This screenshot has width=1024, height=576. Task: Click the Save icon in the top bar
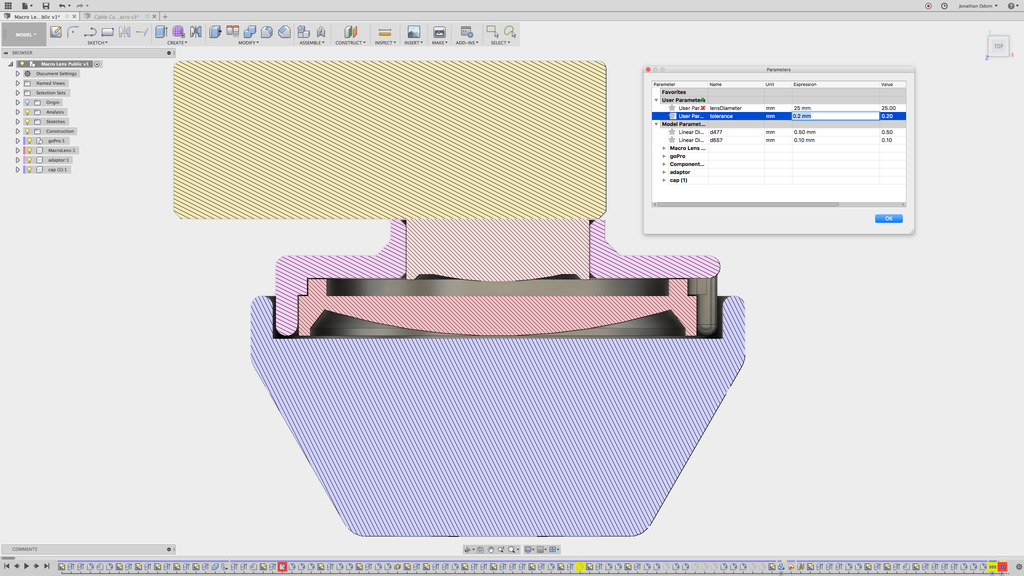(45, 6)
